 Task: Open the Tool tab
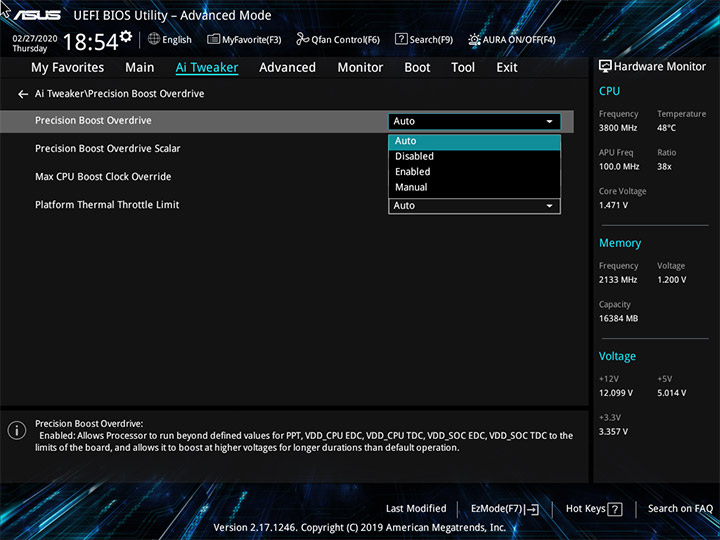click(x=463, y=68)
